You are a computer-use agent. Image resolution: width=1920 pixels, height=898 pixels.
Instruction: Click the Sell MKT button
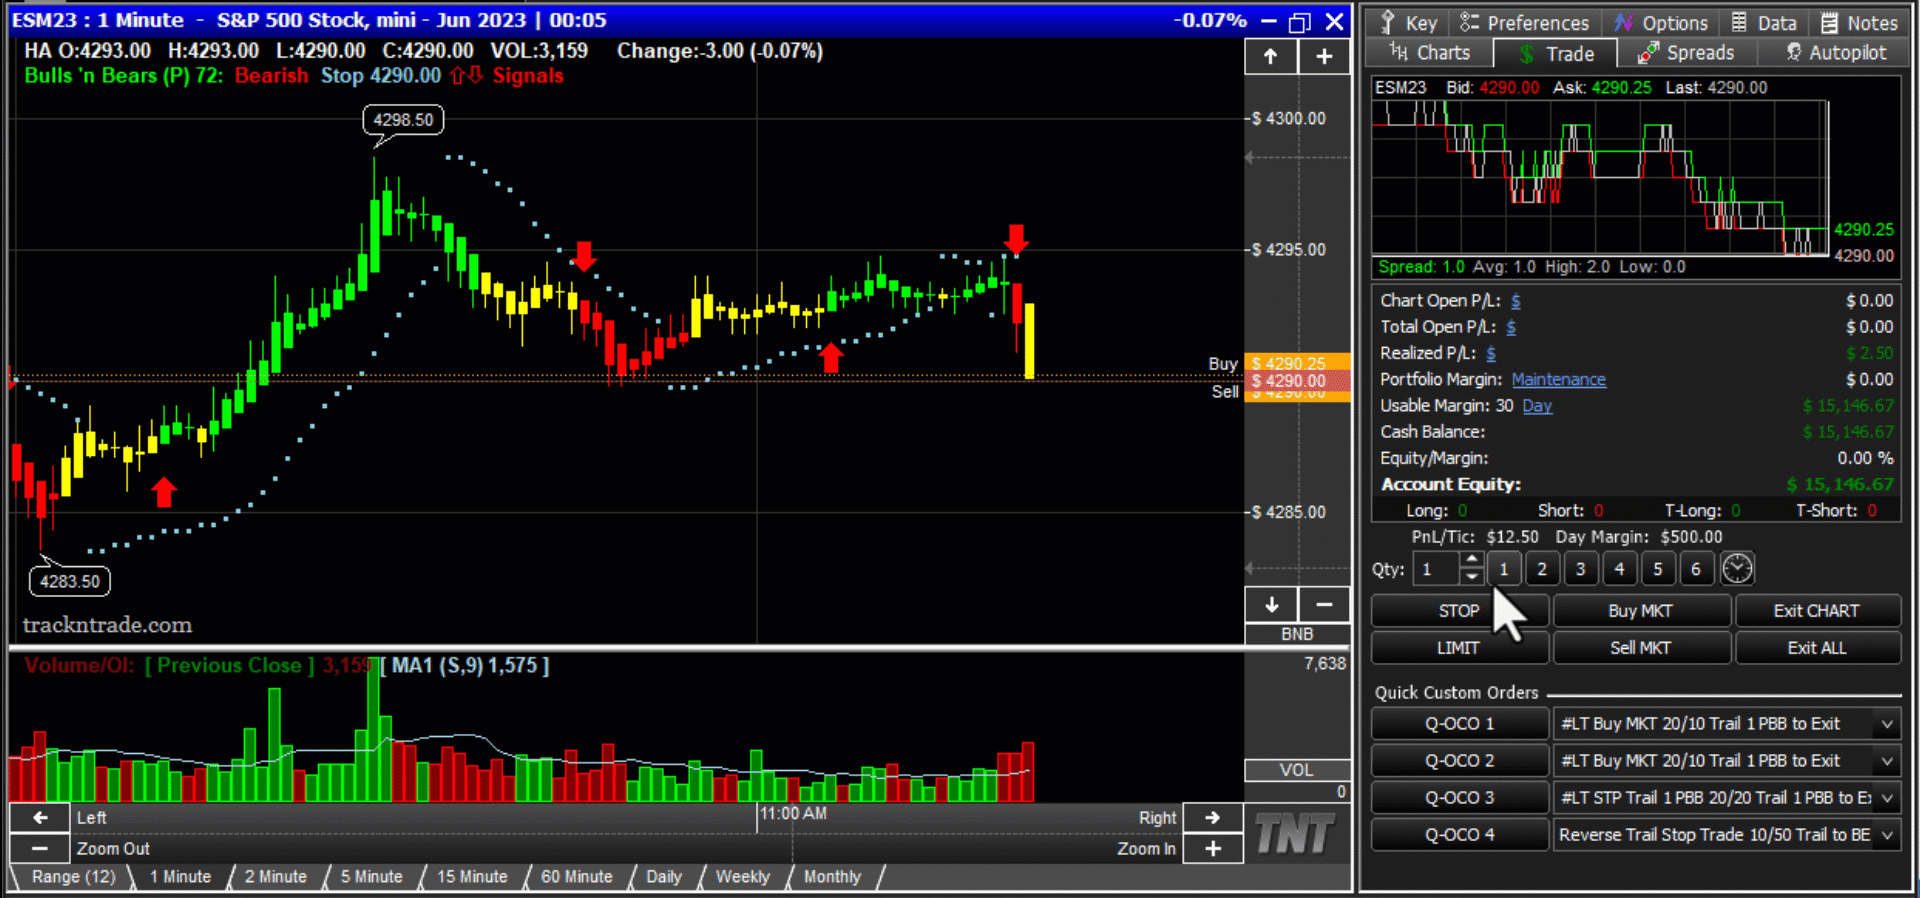coord(1641,648)
